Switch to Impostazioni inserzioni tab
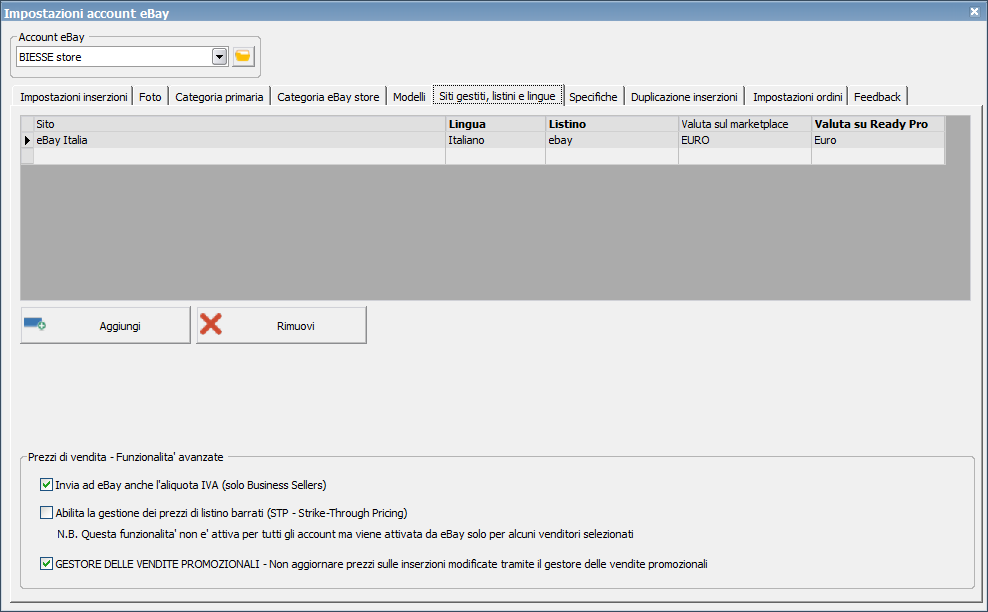 pyautogui.click(x=74, y=96)
